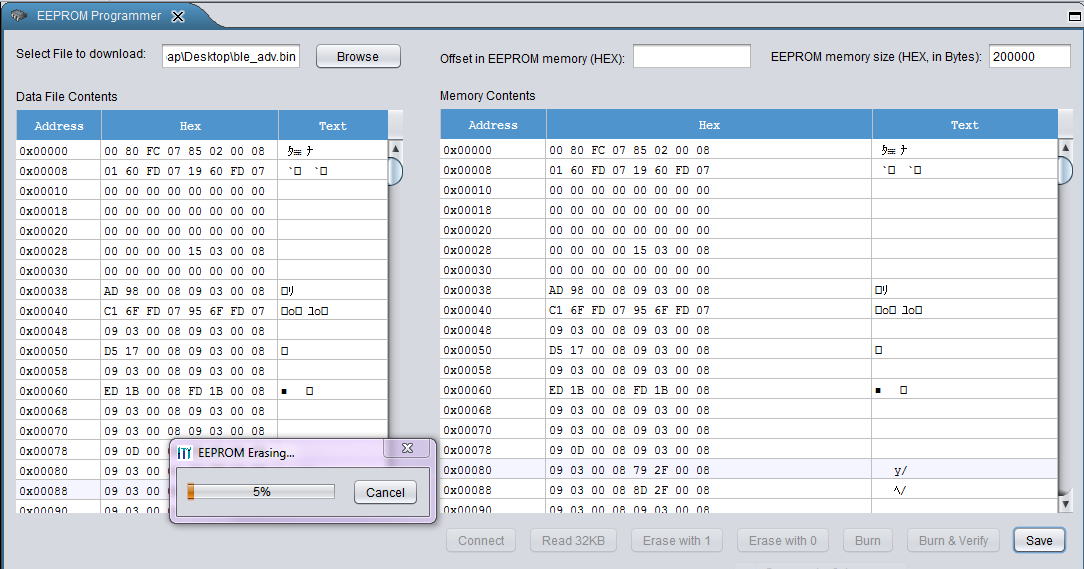Select Data File hex row C1 6F FD 07 95 6F FD 07
1084x569 pixels.
[x=190, y=311]
